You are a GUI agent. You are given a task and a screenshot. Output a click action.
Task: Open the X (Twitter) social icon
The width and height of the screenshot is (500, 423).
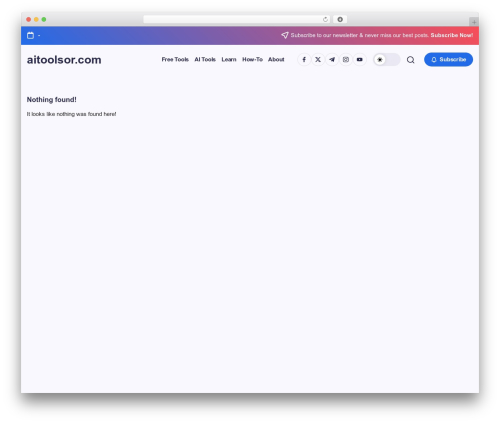[318, 60]
